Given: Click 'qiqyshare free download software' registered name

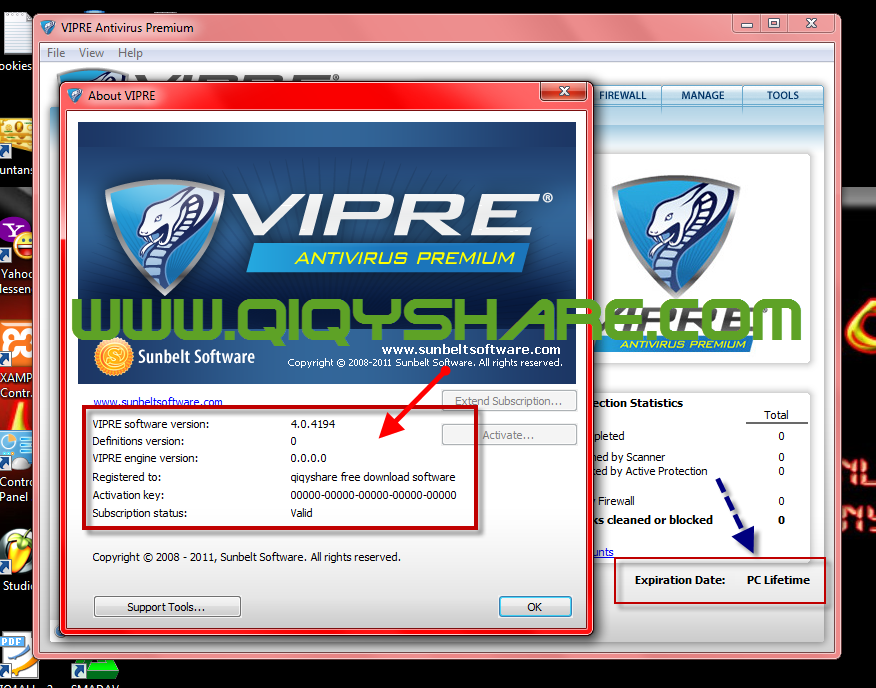Looking at the screenshot, I should click(373, 477).
